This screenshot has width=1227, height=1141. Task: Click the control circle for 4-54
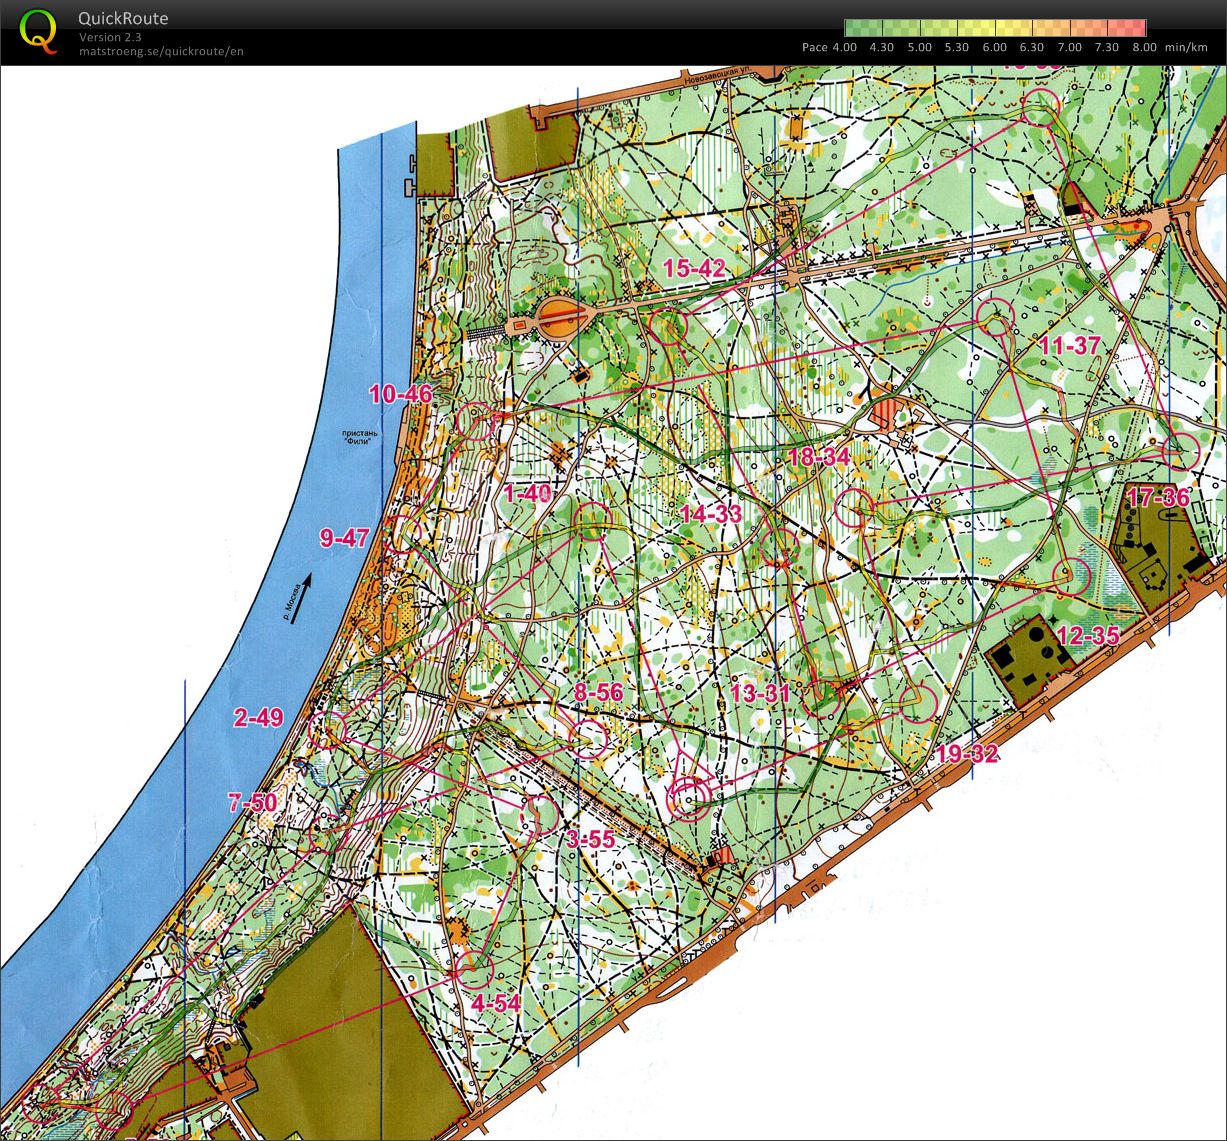[x=468, y=965]
